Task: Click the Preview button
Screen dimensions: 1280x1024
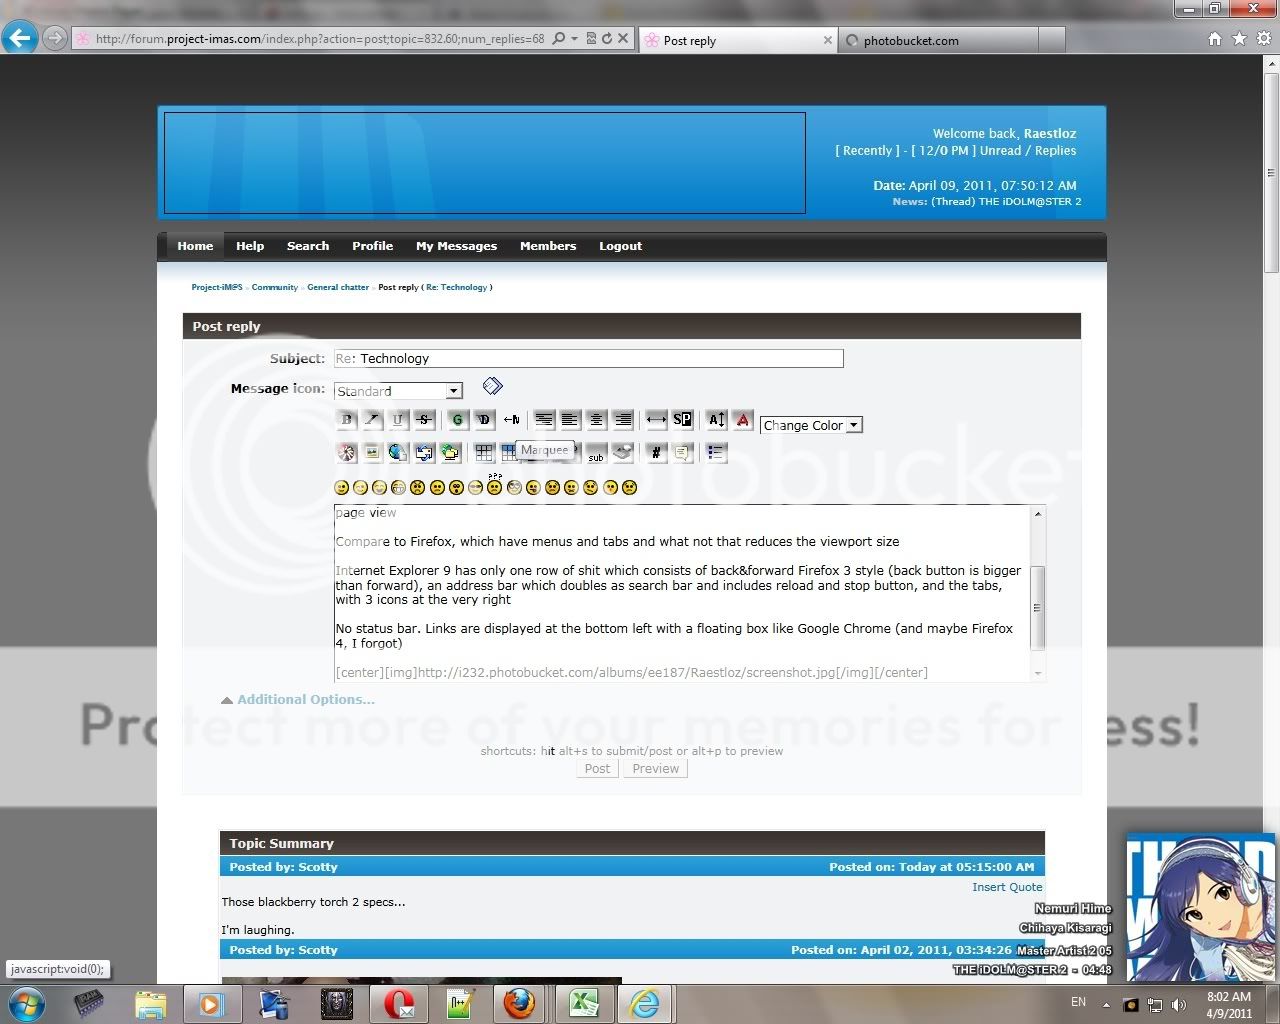Action: [656, 769]
